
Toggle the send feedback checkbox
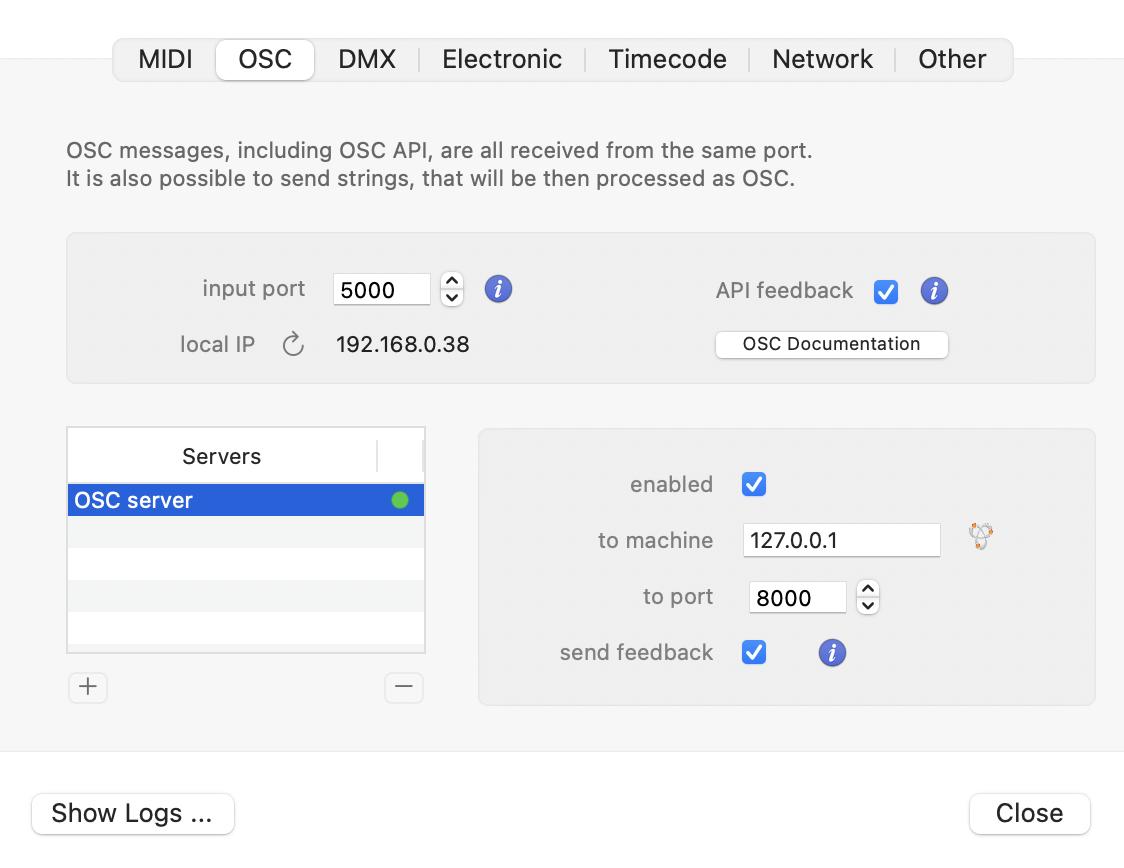point(754,653)
